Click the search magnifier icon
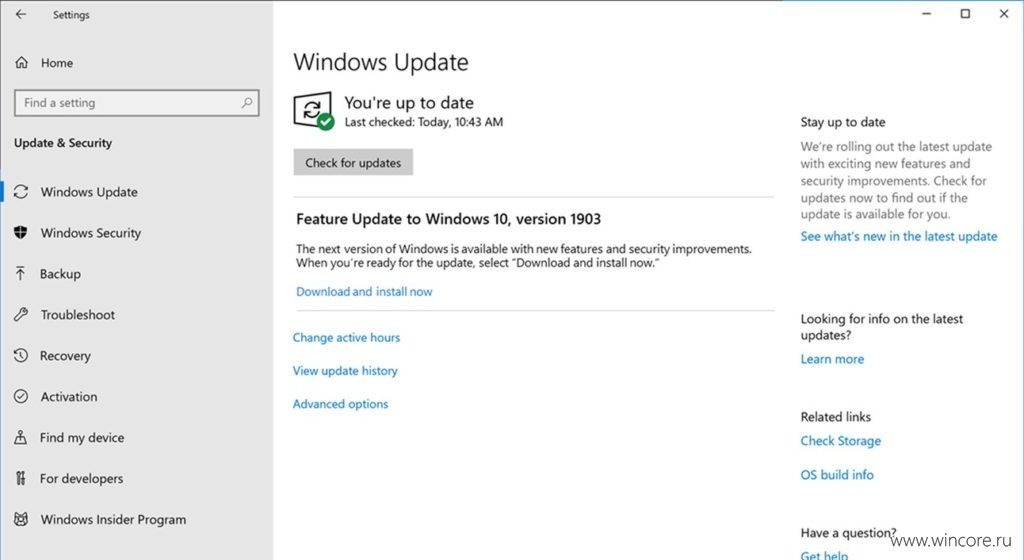1024x560 pixels. 247,102
